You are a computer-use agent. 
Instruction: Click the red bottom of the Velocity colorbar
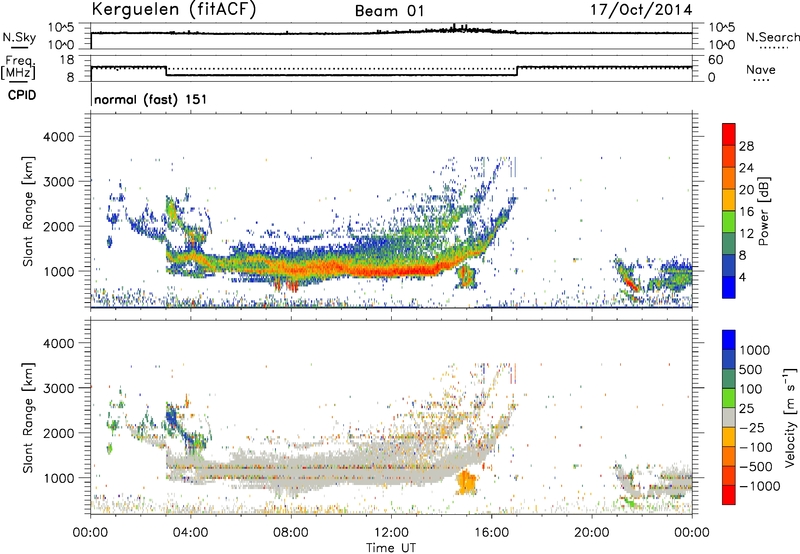(x=729, y=495)
